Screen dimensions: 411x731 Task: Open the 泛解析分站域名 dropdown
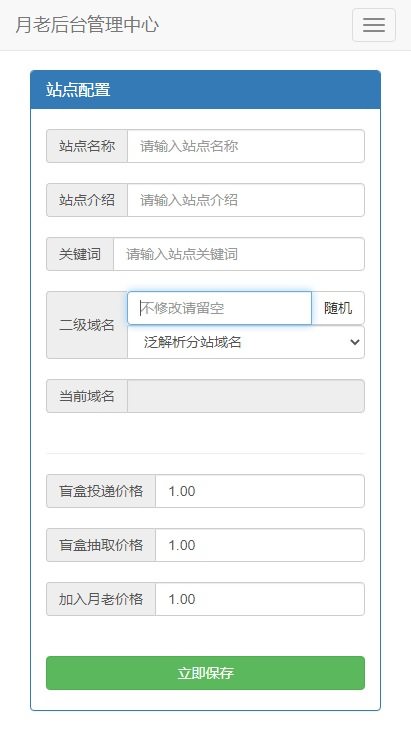click(x=246, y=342)
